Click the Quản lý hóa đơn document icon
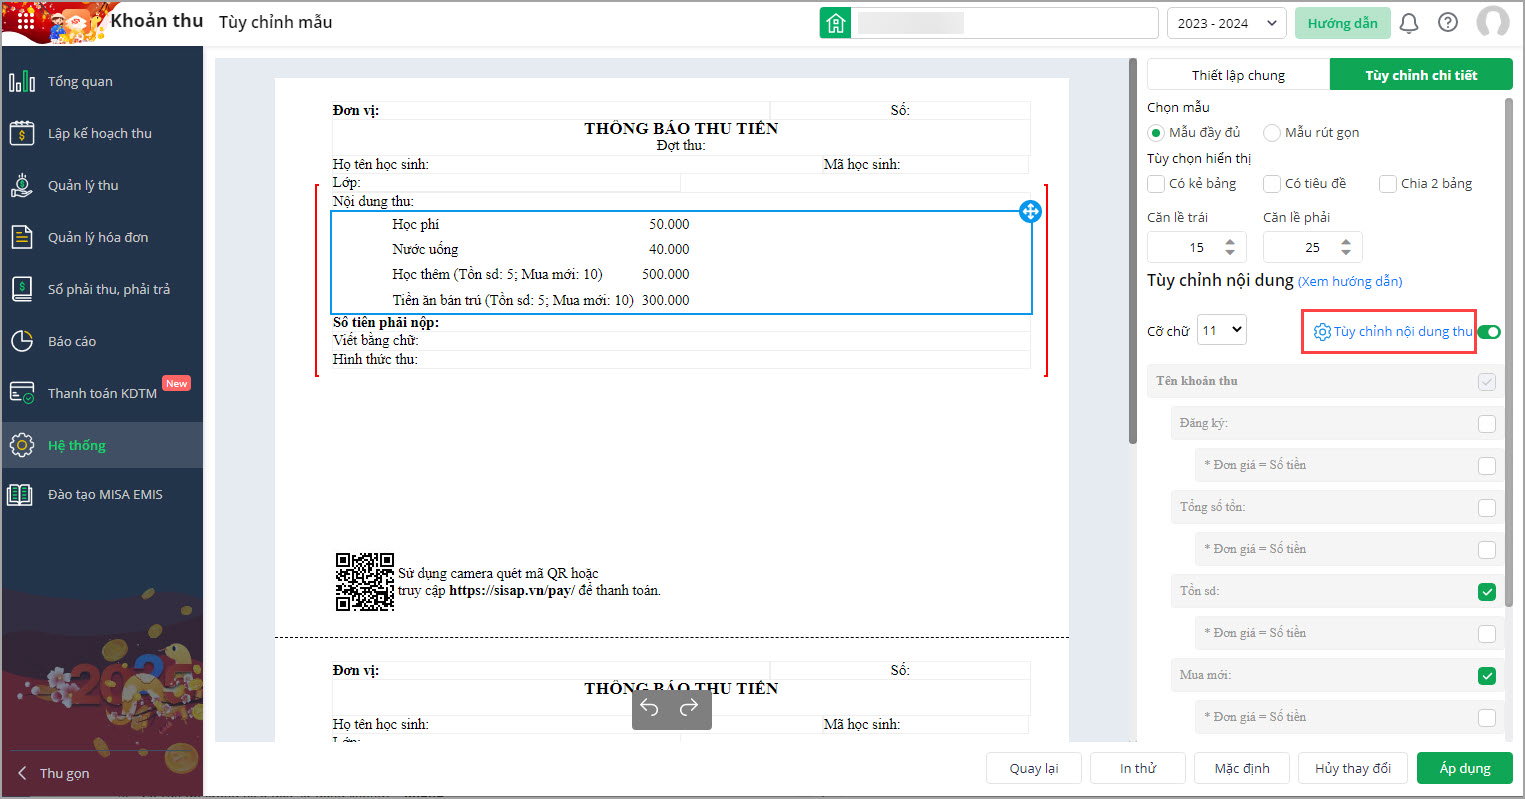Image resolution: width=1525 pixels, height=799 pixels. pos(22,237)
